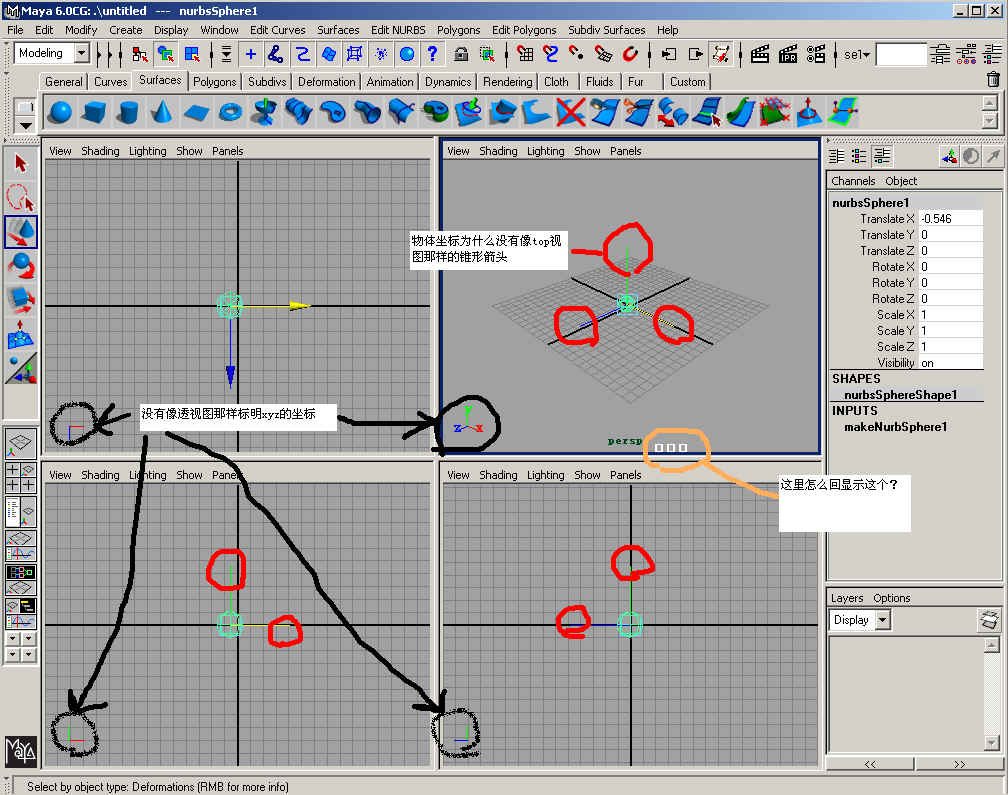The height and width of the screenshot is (795, 1008).
Task: Click the lock selection padlock icon
Action: click(x=461, y=55)
